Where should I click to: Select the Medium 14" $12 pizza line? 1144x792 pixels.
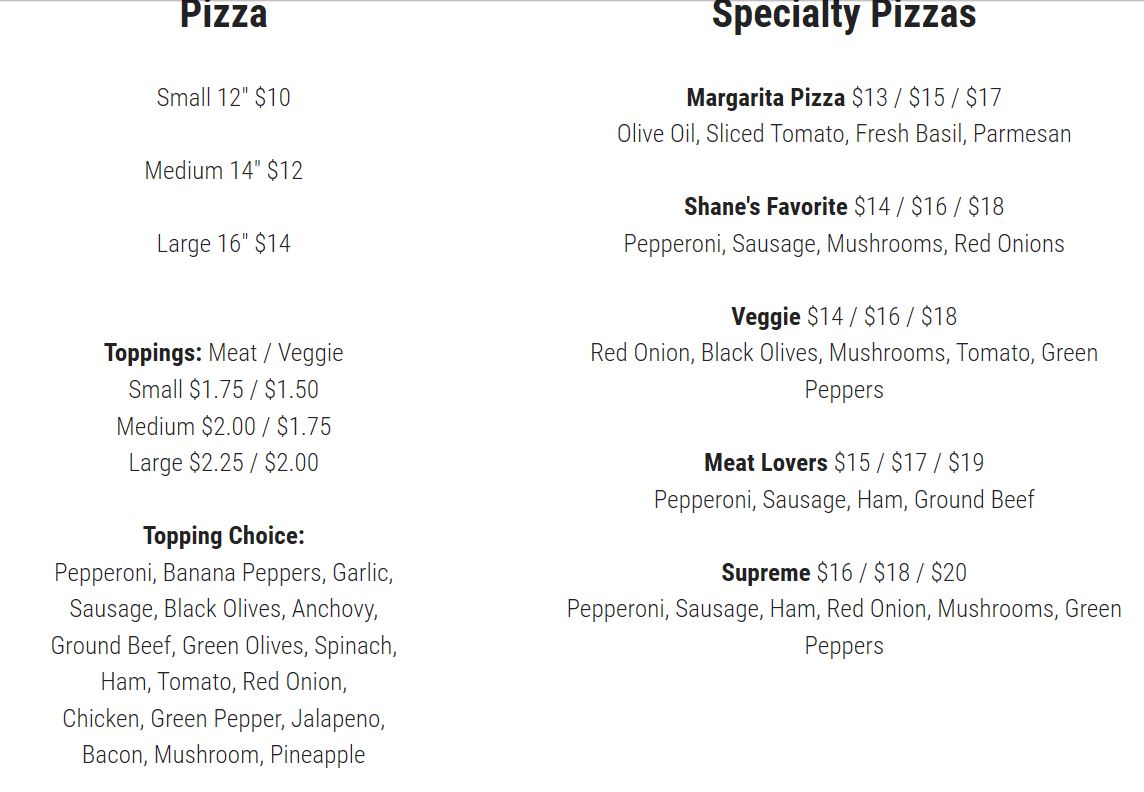pos(223,171)
